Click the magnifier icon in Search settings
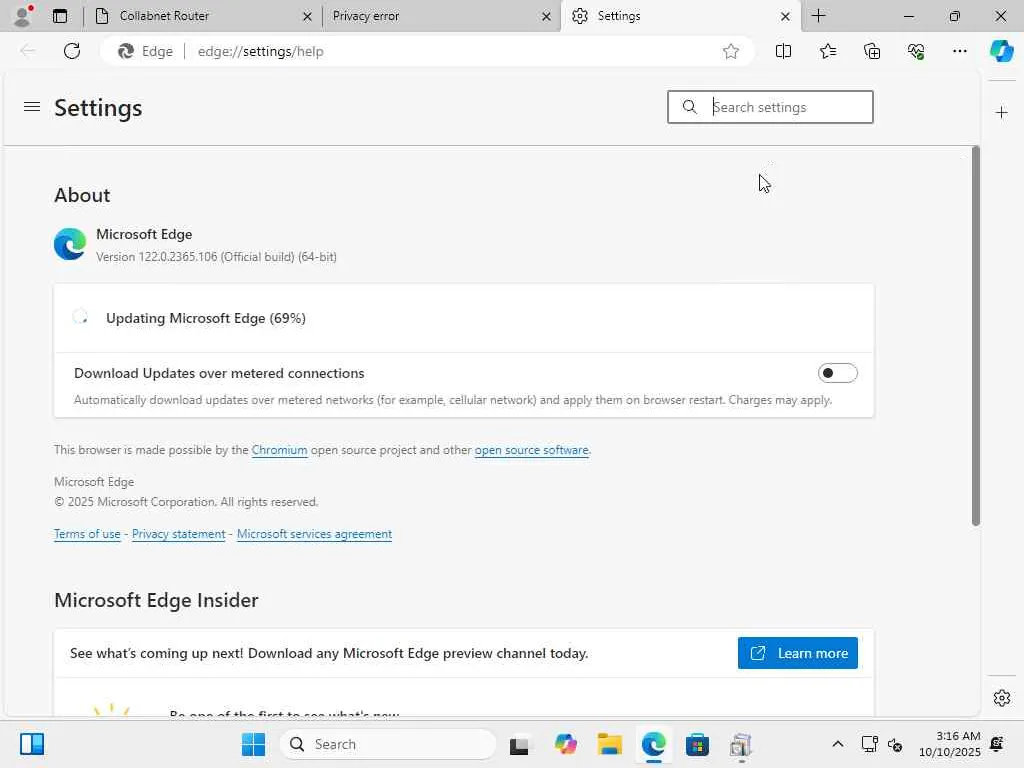The width and height of the screenshot is (1024, 768). [689, 106]
